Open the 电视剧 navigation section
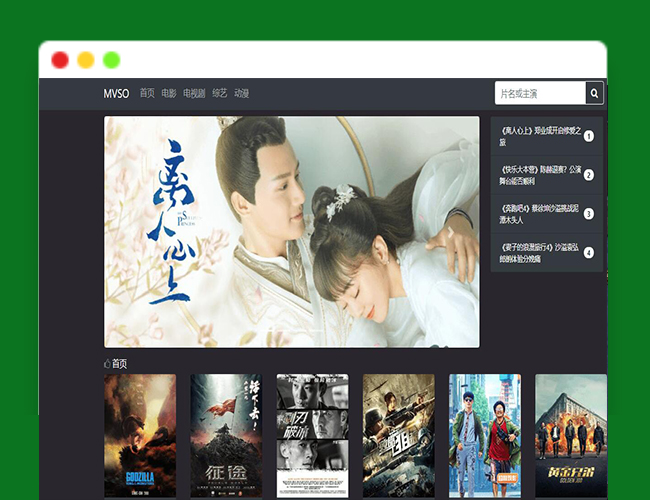The image size is (650, 500). point(193,93)
